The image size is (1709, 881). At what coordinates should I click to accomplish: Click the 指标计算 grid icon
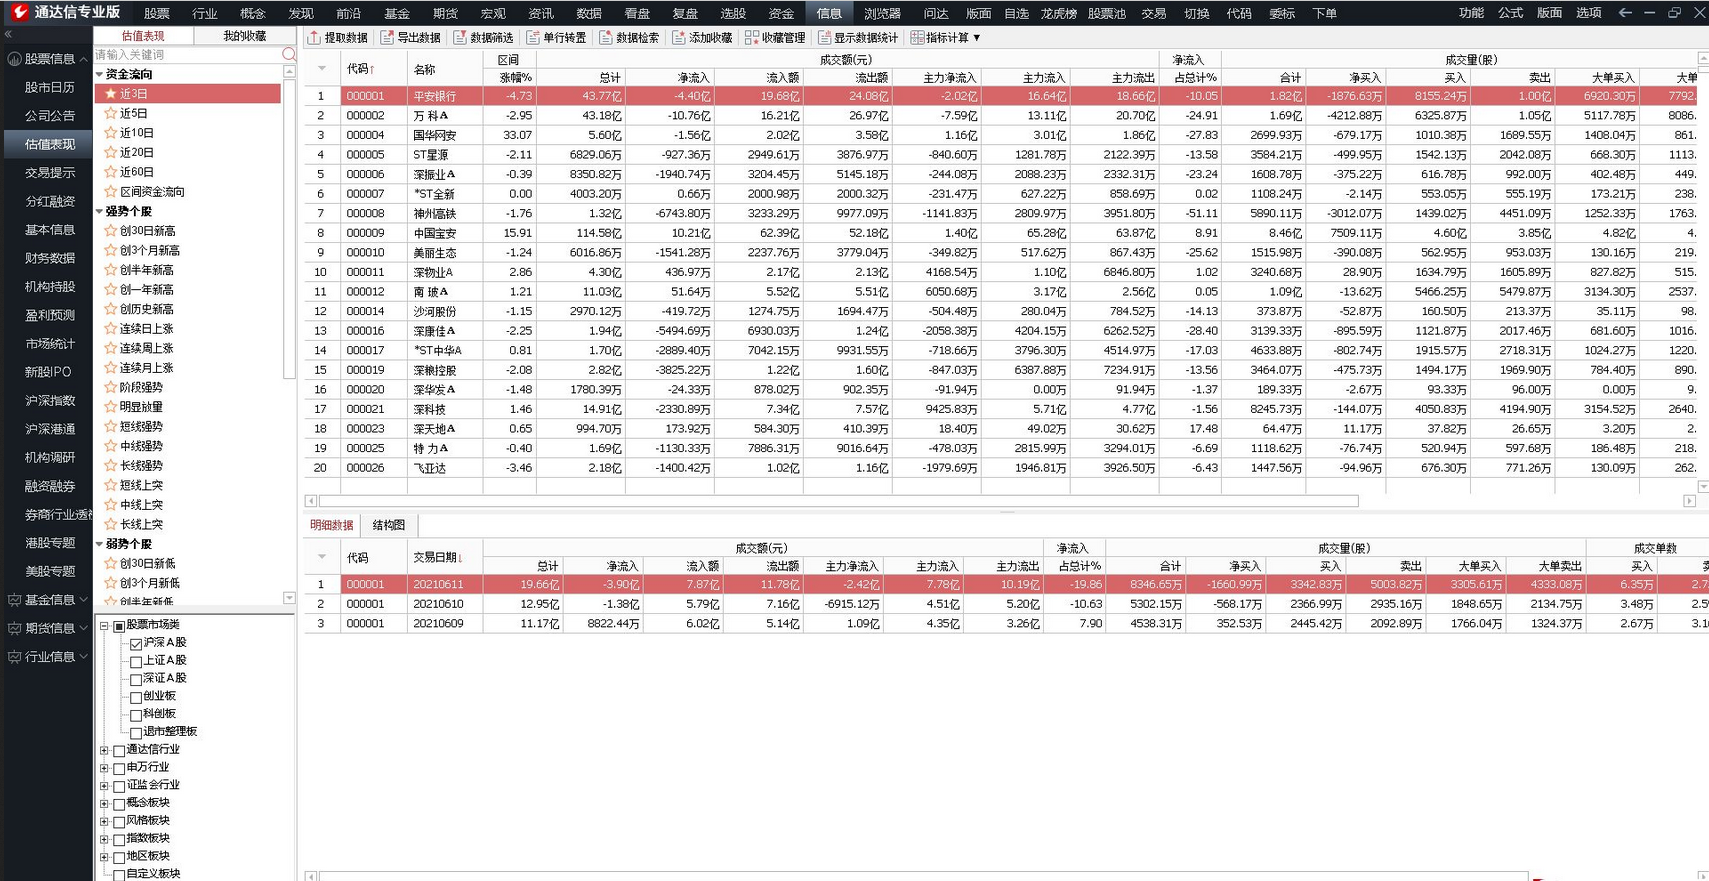tap(917, 38)
